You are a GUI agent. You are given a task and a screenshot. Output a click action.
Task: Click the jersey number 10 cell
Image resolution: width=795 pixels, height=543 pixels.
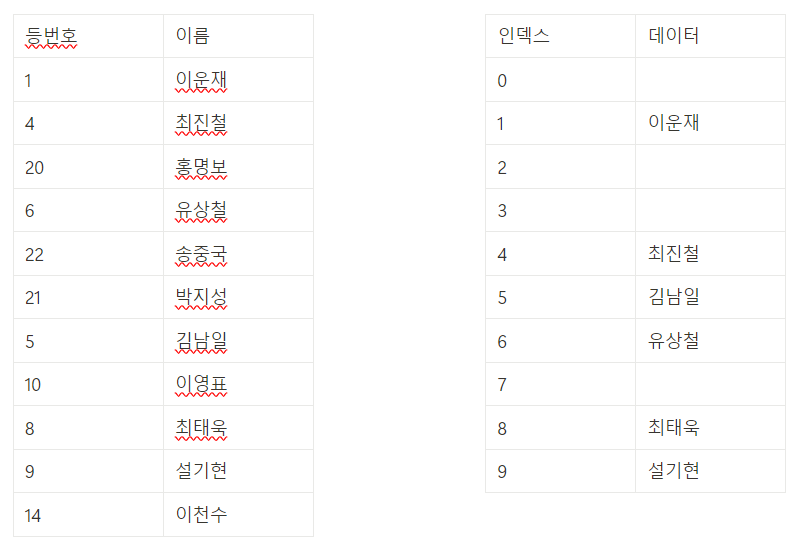pyautogui.click(x=35, y=384)
